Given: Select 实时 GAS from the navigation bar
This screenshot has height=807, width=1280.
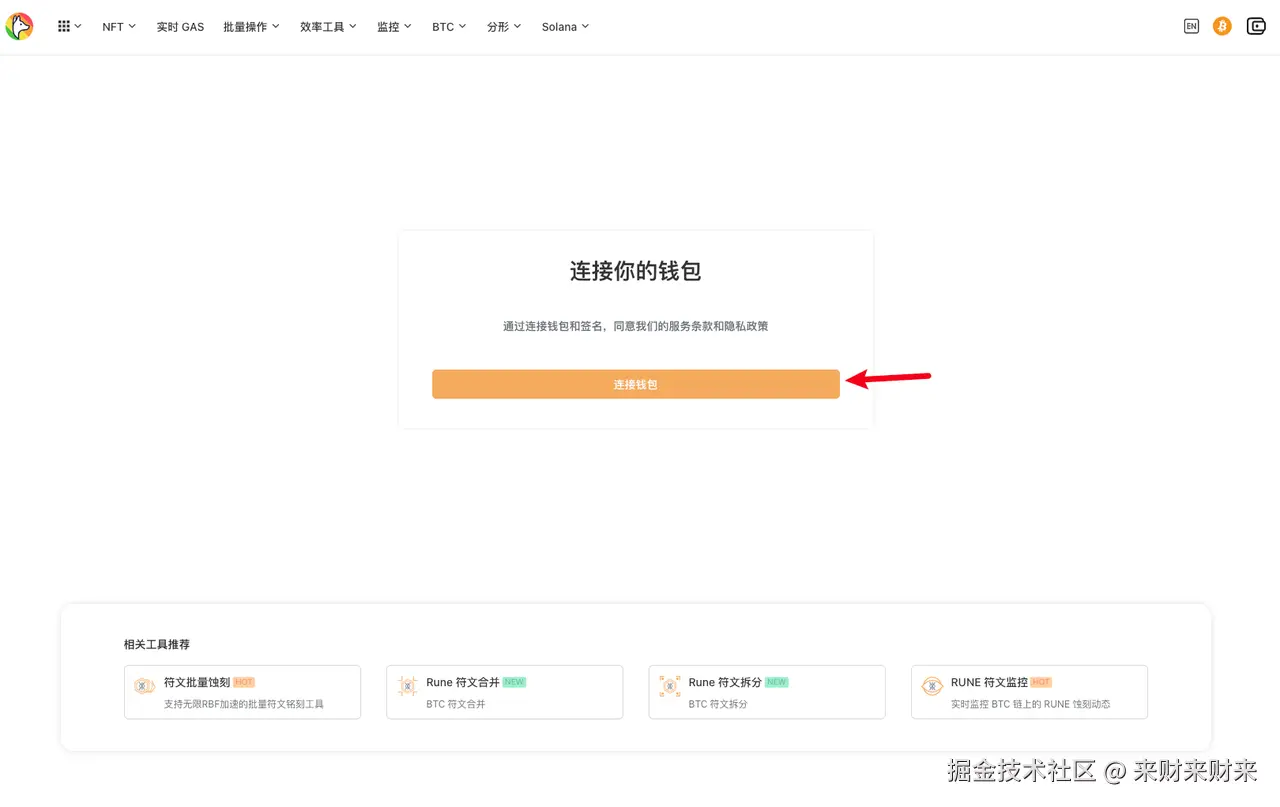Looking at the screenshot, I should pyautogui.click(x=180, y=27).
